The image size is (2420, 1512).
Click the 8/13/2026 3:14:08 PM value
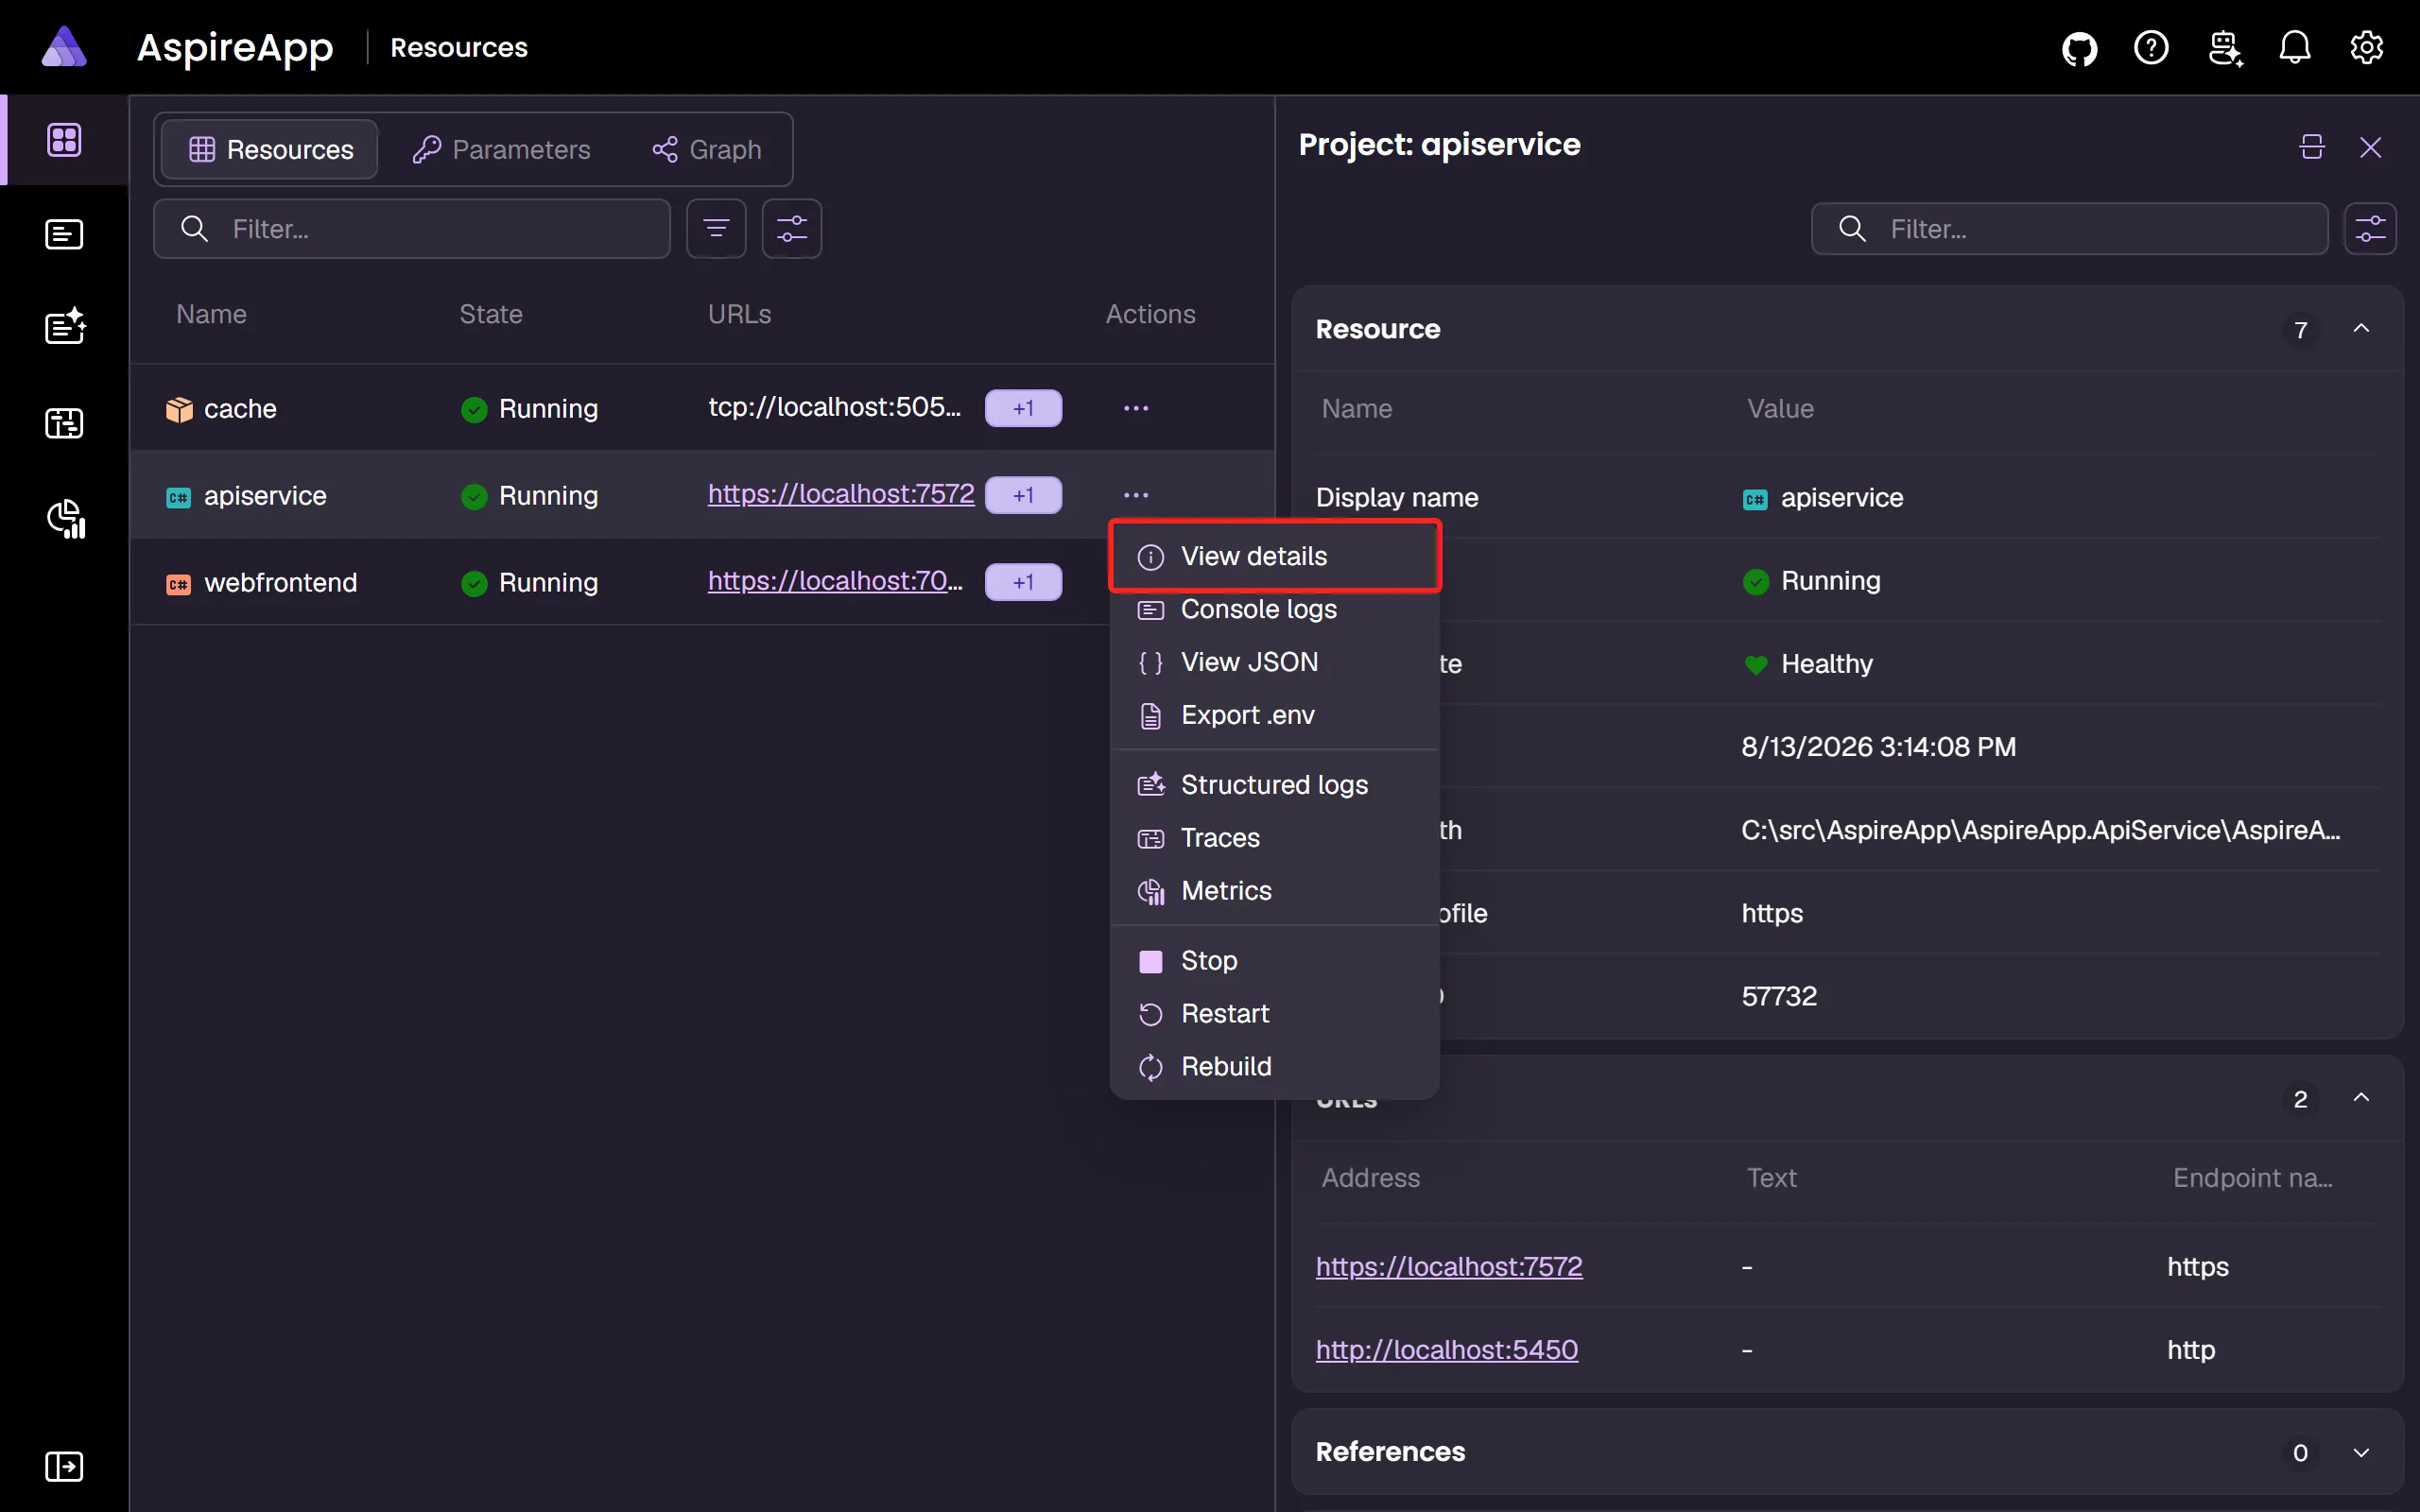tap(1878, 747)
